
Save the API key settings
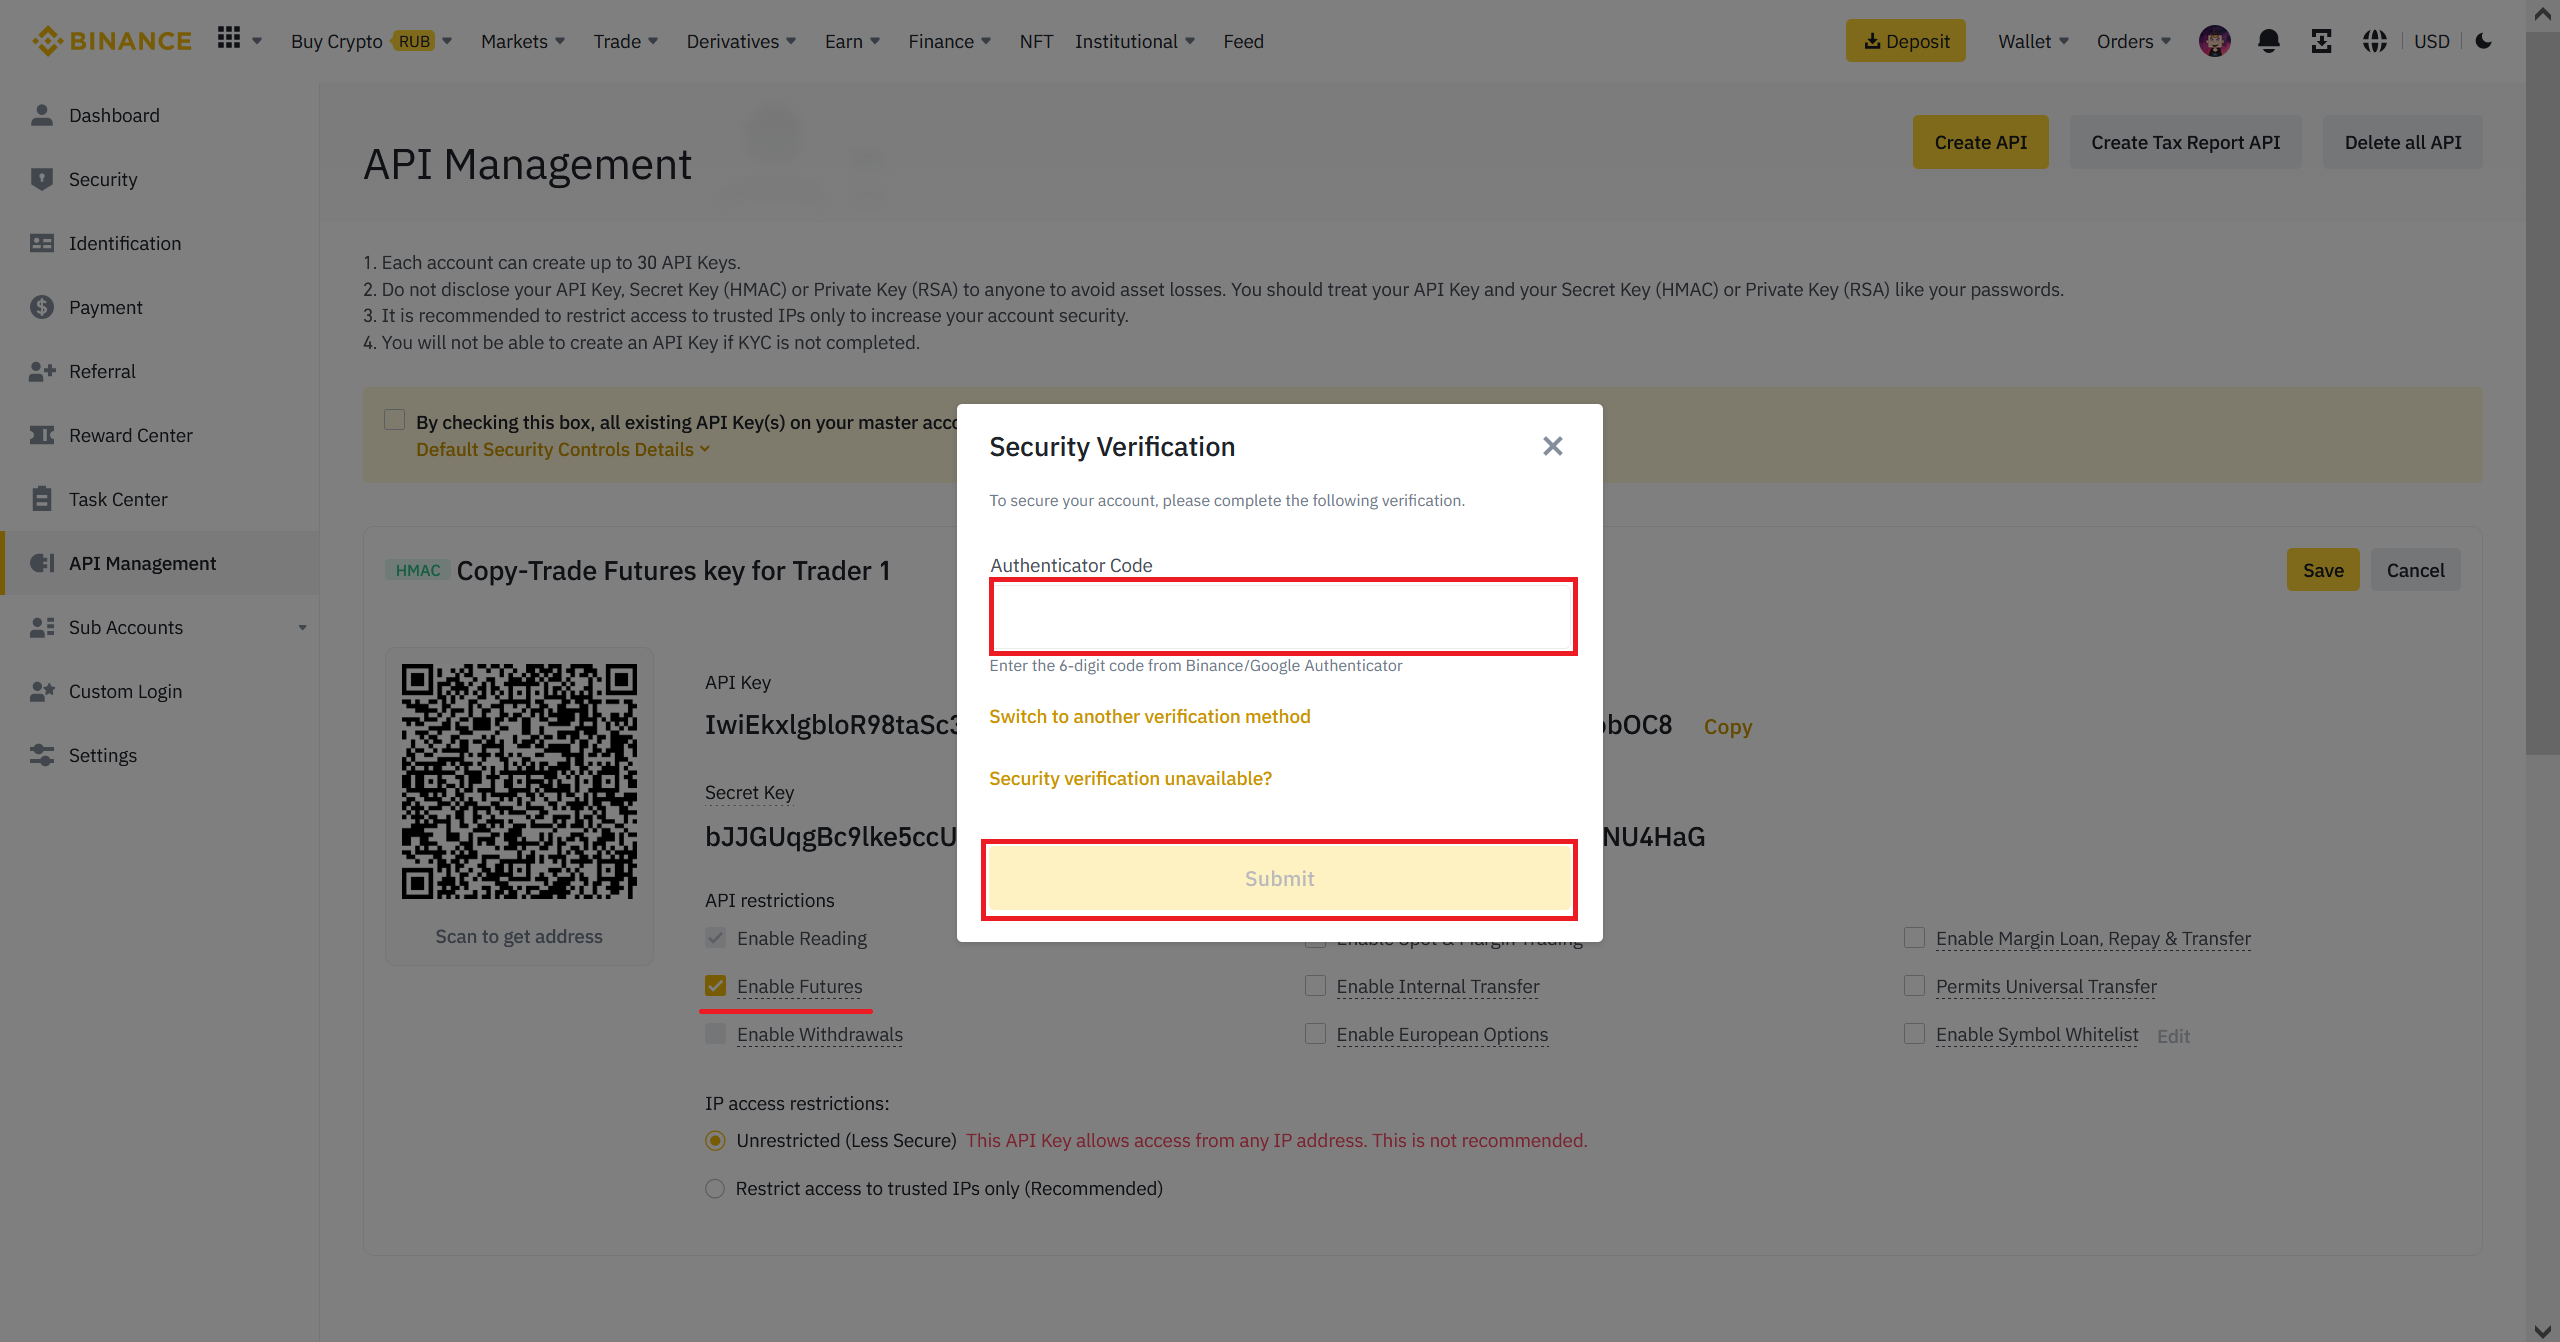pos(2322,570)
